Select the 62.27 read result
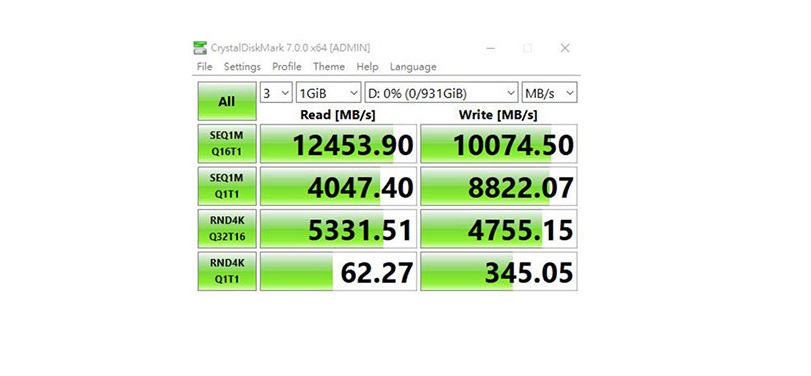 [338, 271]
